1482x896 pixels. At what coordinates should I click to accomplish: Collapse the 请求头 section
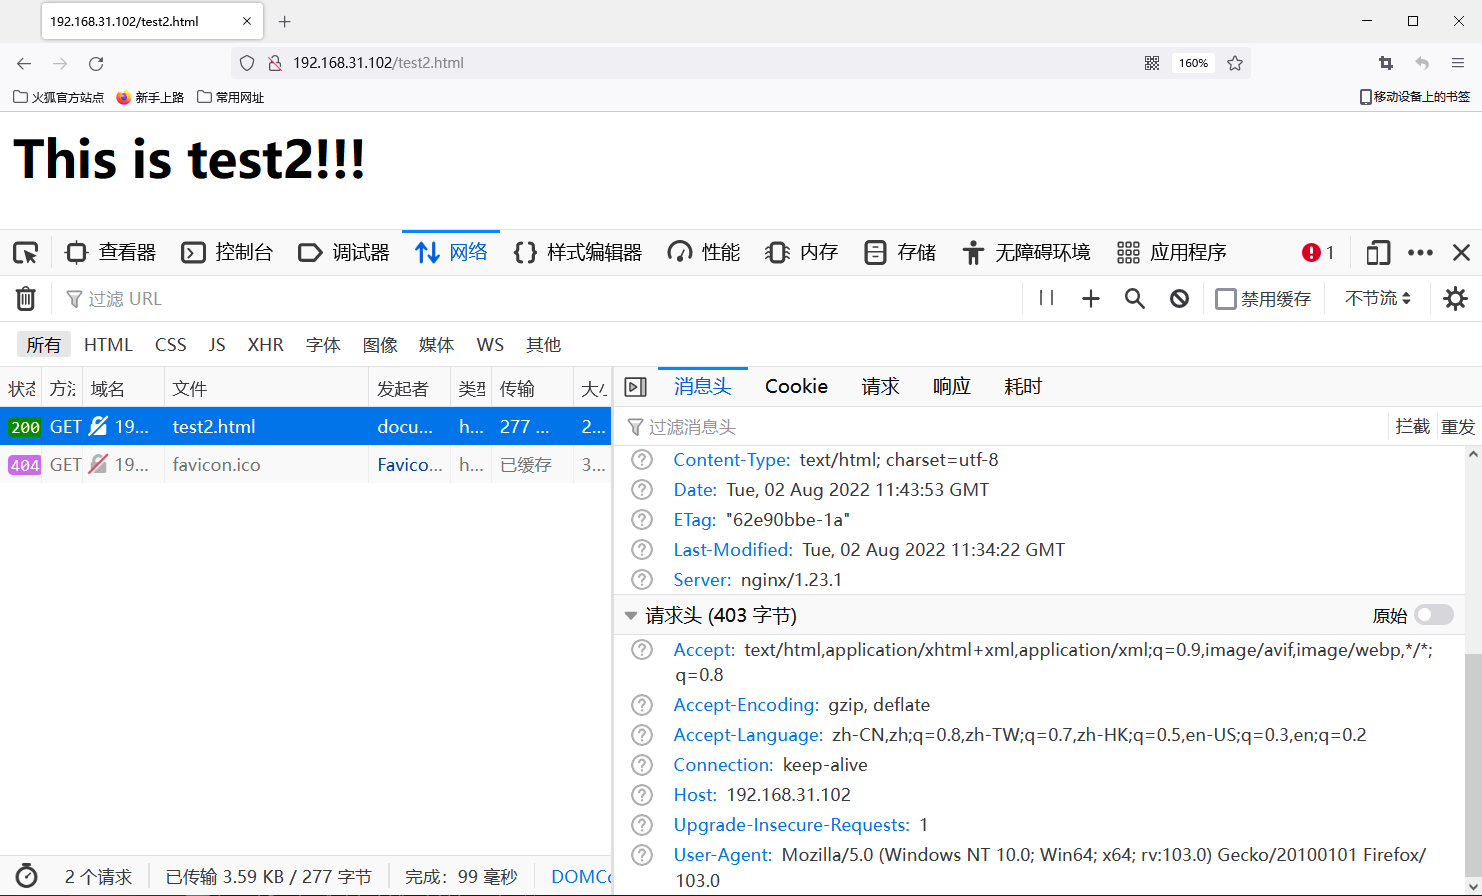(x=631, y=614)
